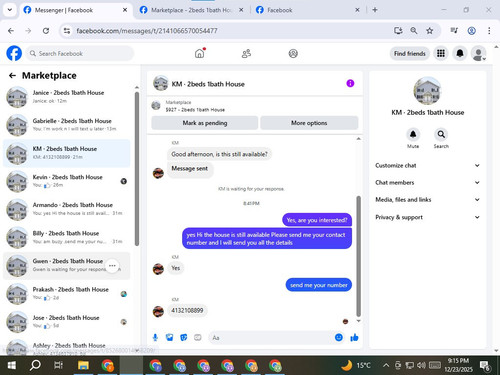Show hidden system tray icons

click(386, 365)
